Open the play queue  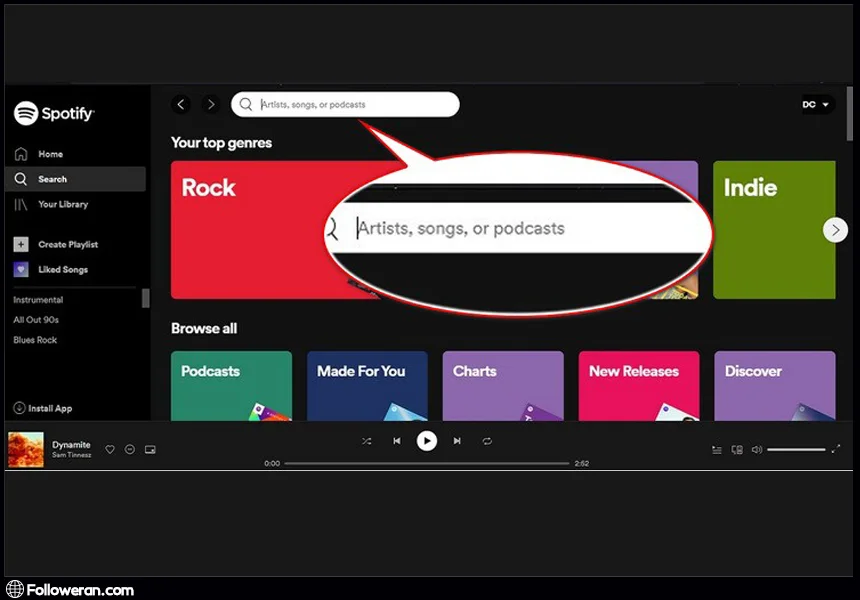[x=716, y=450]
